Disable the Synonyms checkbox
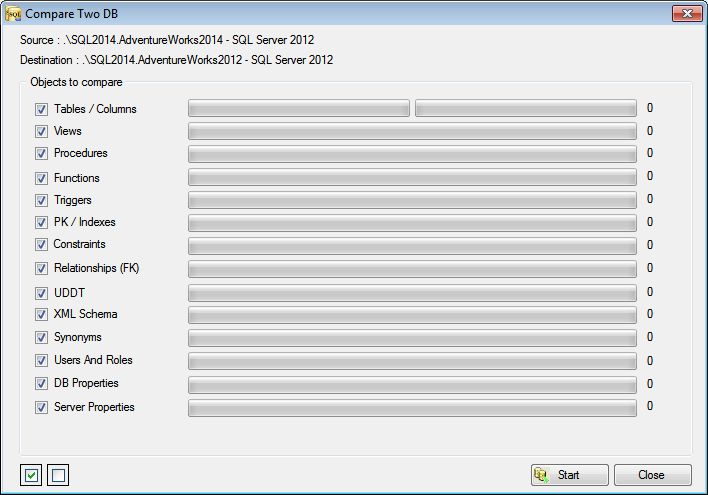The width and height of the screenshot is (708, 495). coord(41,337)
